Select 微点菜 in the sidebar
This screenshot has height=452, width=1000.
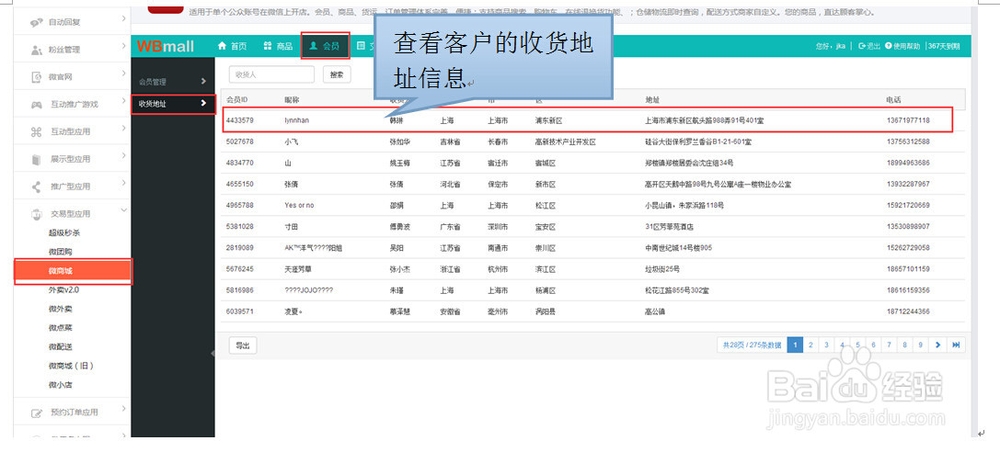tap(60, 328)
